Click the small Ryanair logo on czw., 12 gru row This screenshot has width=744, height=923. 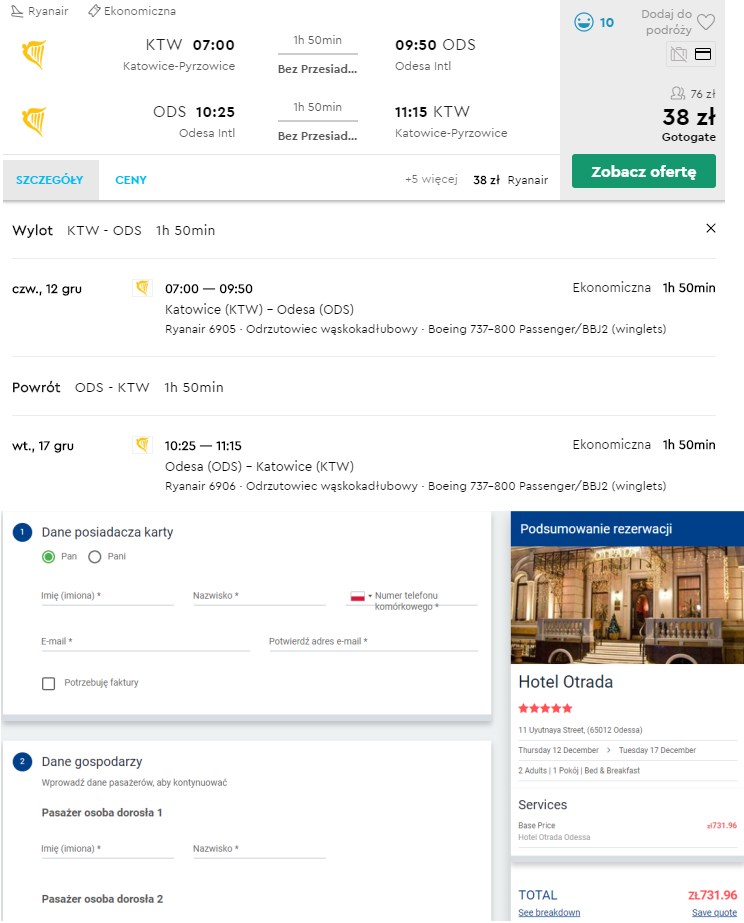pos(142,287)
